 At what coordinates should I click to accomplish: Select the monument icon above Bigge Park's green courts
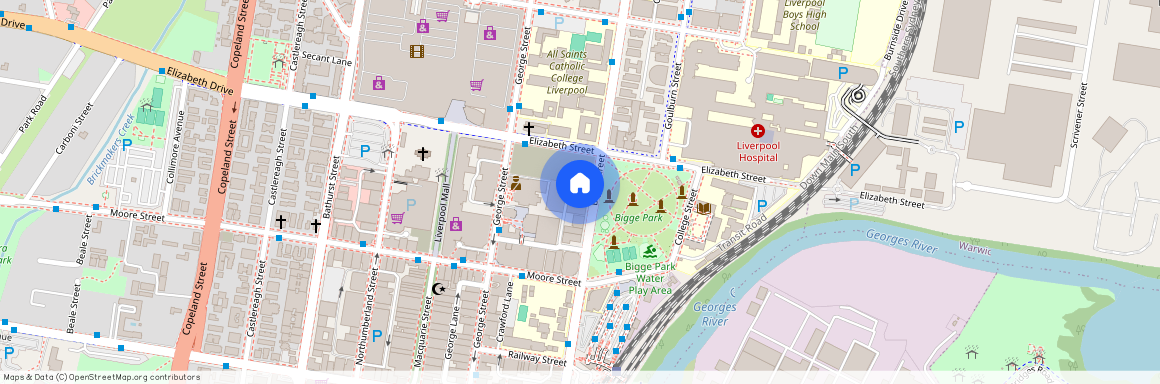coord(613,241)
